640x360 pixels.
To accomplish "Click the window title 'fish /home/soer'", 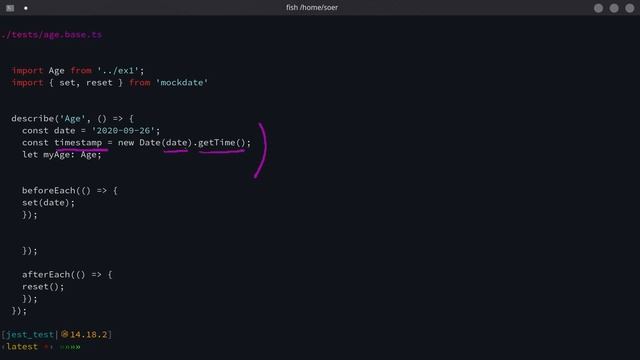I will pyautogui.click(x=312, y=7).
